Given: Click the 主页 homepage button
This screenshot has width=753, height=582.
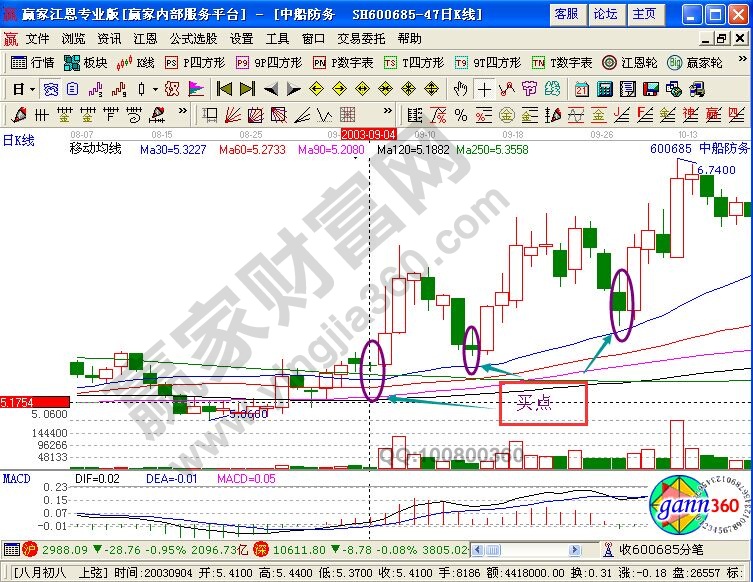Looking at the screenshot, I should tap(645, 14).
